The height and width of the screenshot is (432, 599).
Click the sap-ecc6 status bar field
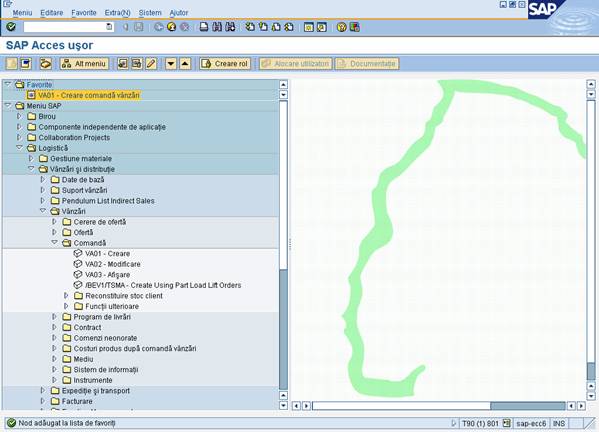click(531, 423)
